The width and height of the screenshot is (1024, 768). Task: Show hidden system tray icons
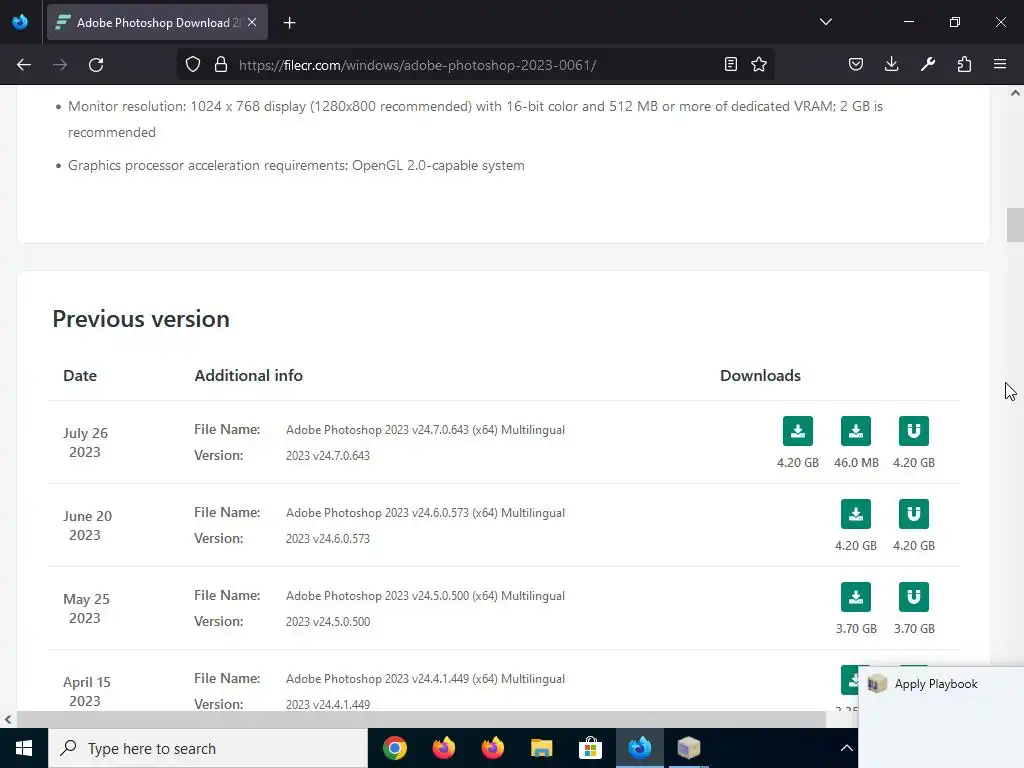tap(846, 748)
